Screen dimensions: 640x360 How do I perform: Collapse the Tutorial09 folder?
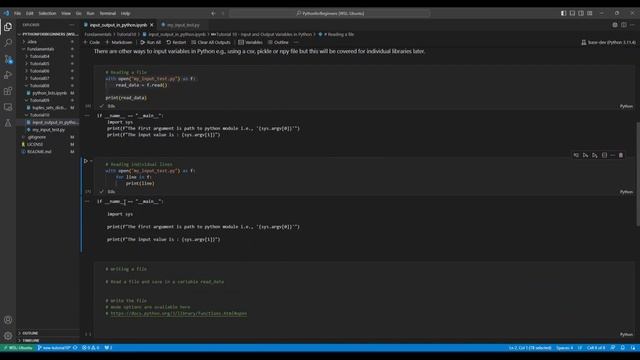(x=40, y=100)
